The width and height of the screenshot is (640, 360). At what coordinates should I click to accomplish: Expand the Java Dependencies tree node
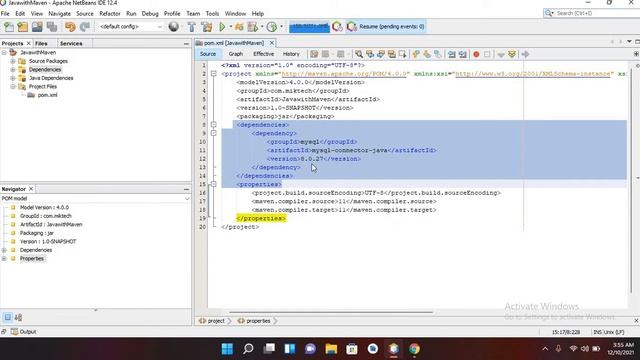tap(13, 78)
